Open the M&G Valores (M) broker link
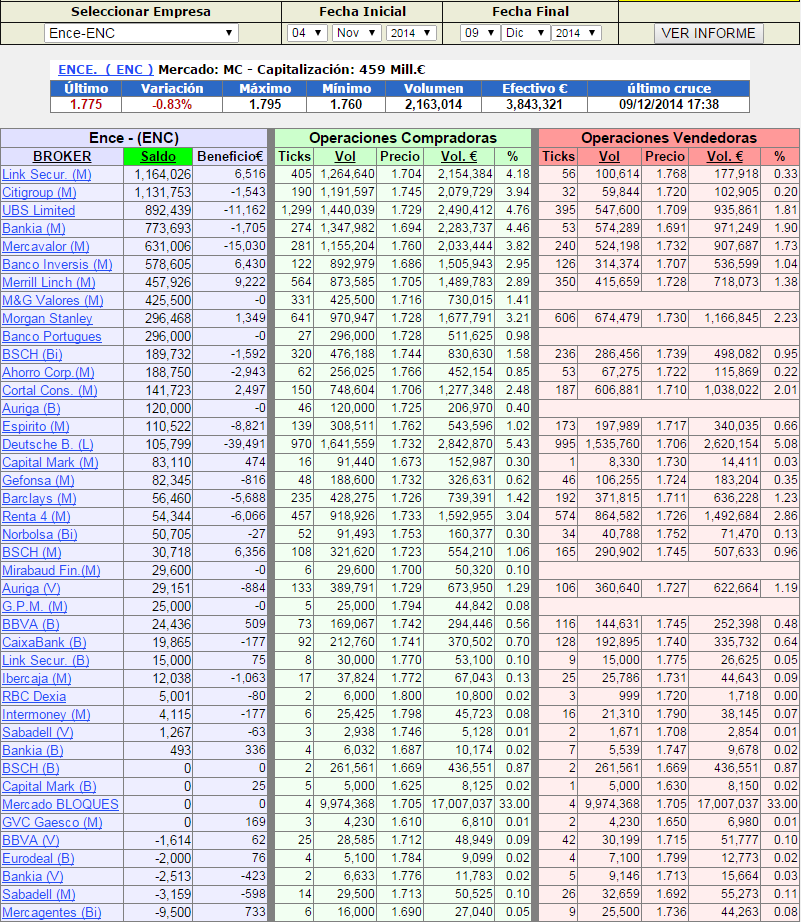801x922 pixels. (52, 300)
